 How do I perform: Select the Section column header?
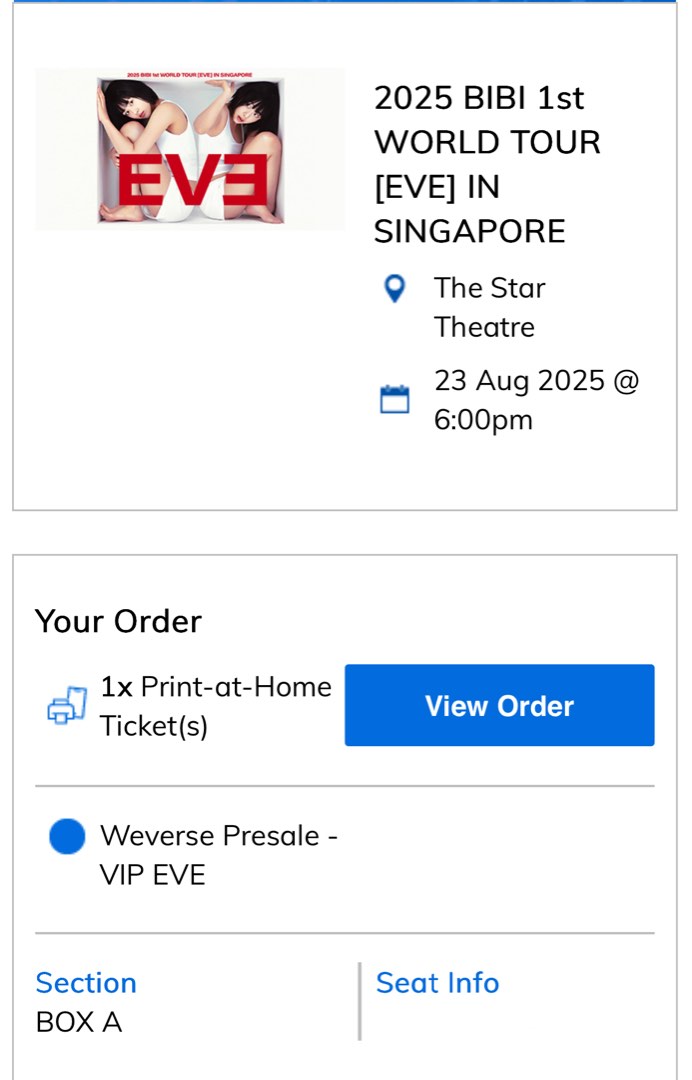[x=86, y=984]
